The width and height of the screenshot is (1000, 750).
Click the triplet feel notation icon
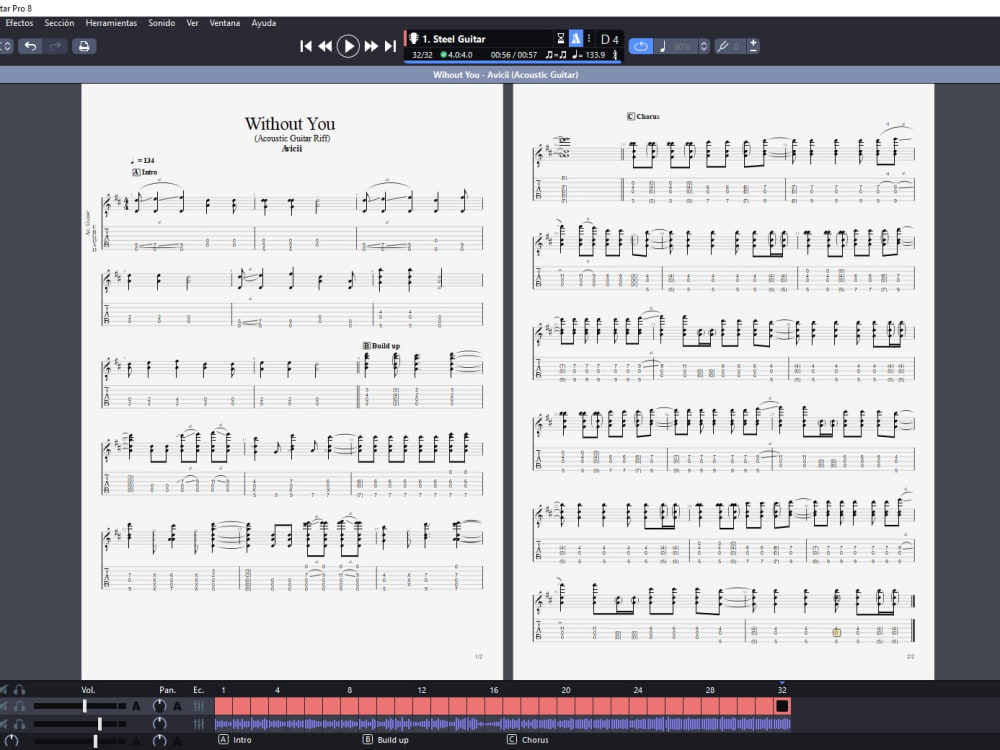tap(555, 55)
